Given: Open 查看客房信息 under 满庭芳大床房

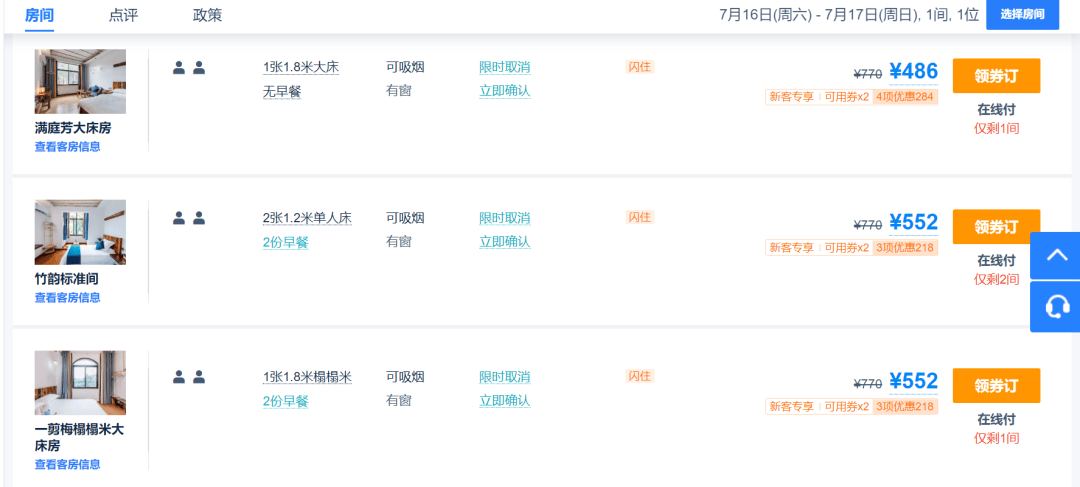Looking at the screenshot, I should pos(67,147).
